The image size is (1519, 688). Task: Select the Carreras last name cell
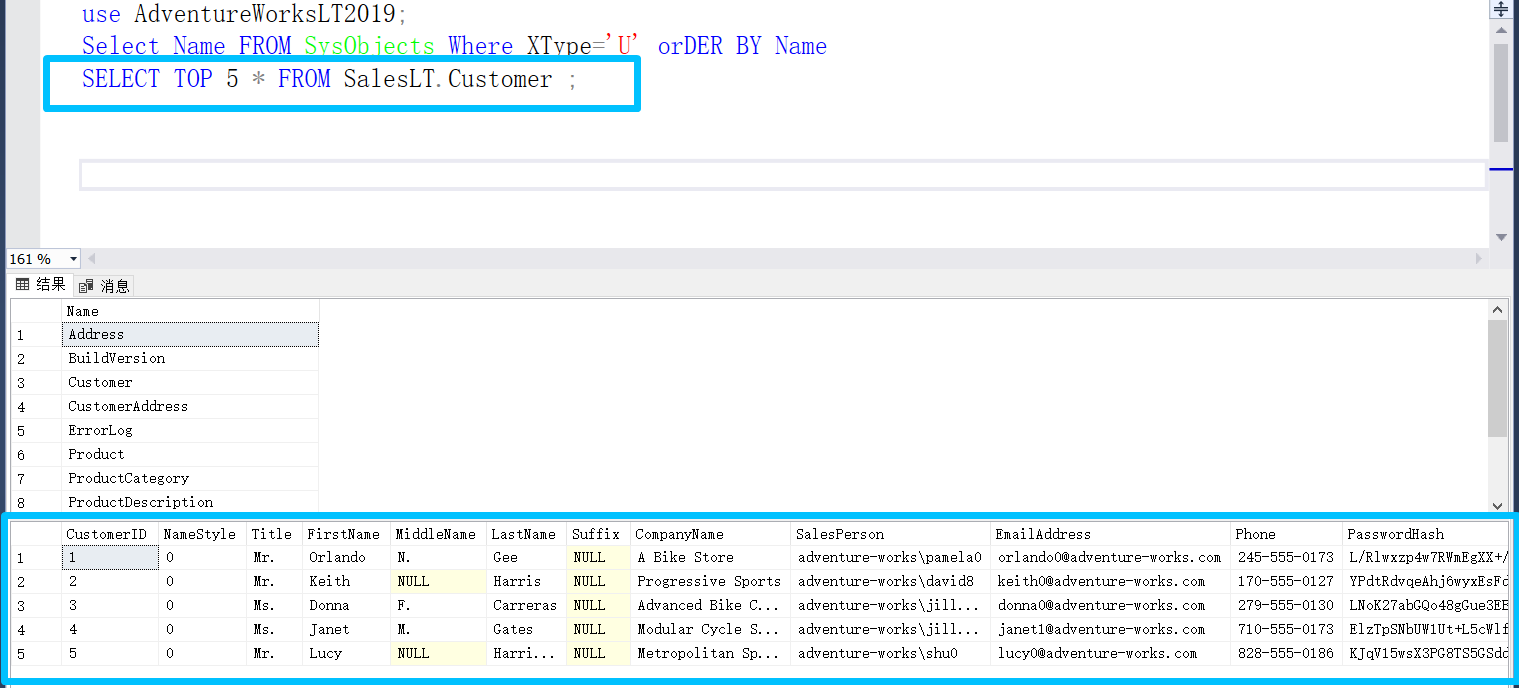point(526,605)
